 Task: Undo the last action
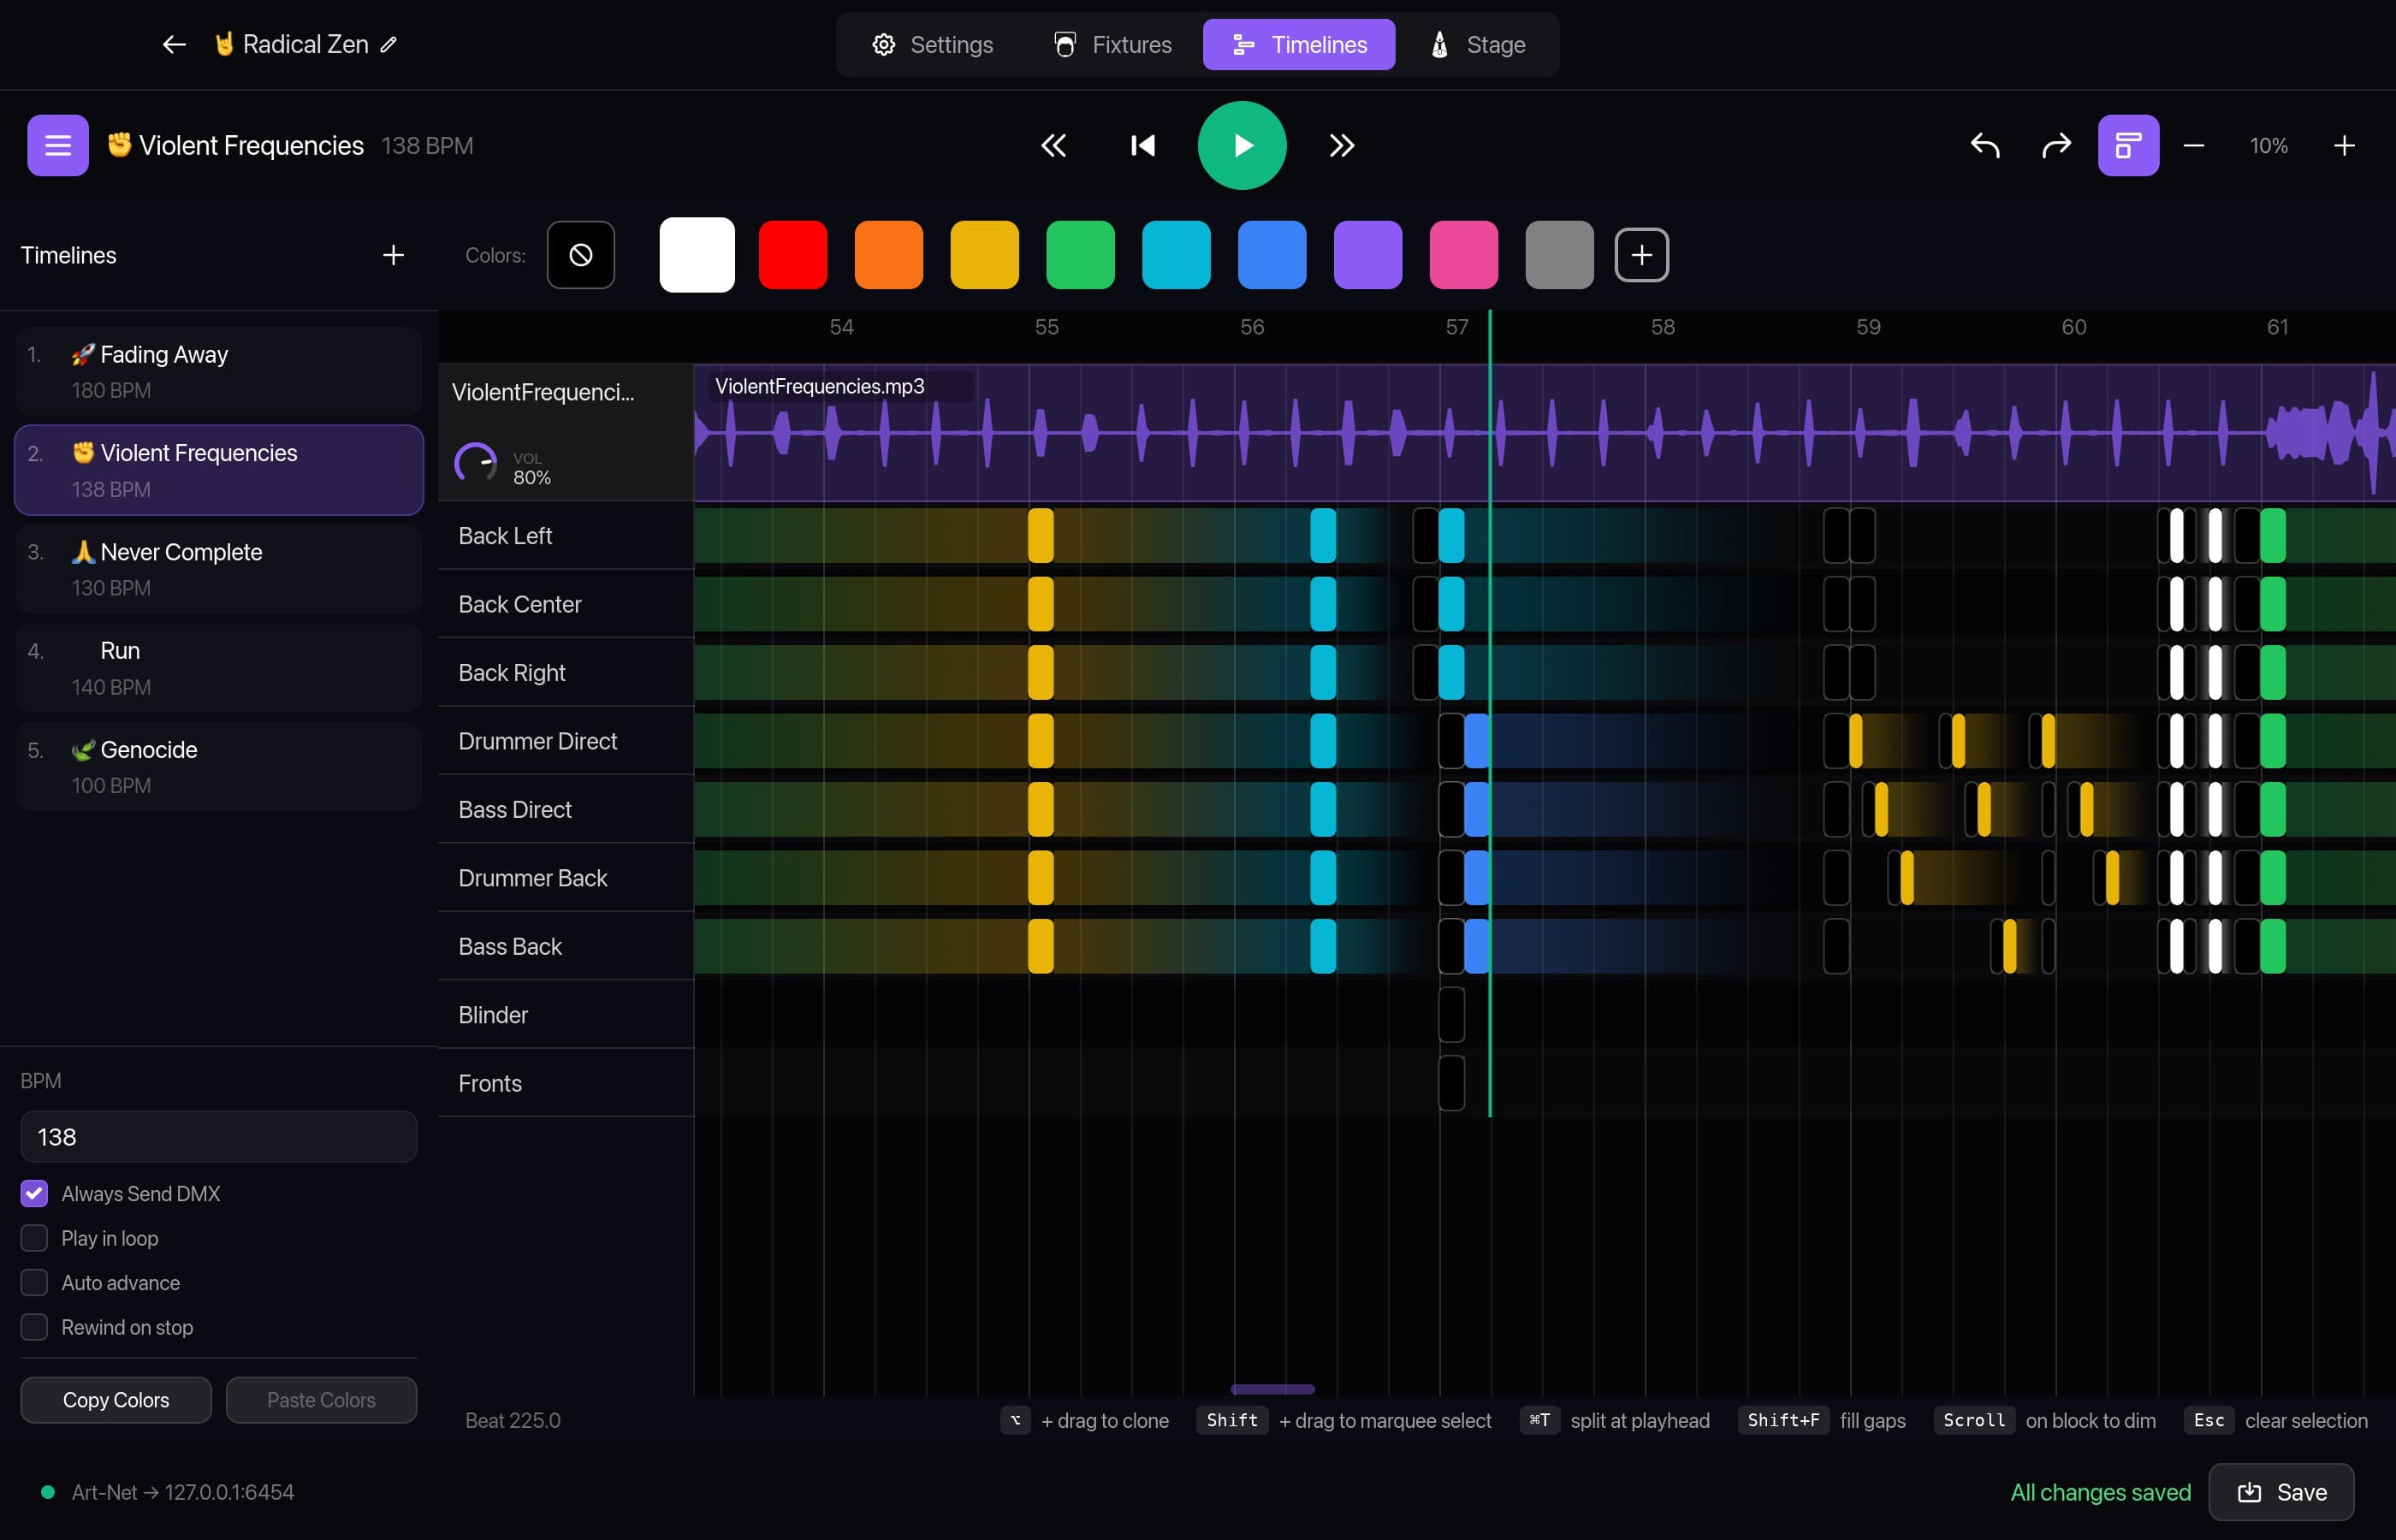tap(1985, 146)
